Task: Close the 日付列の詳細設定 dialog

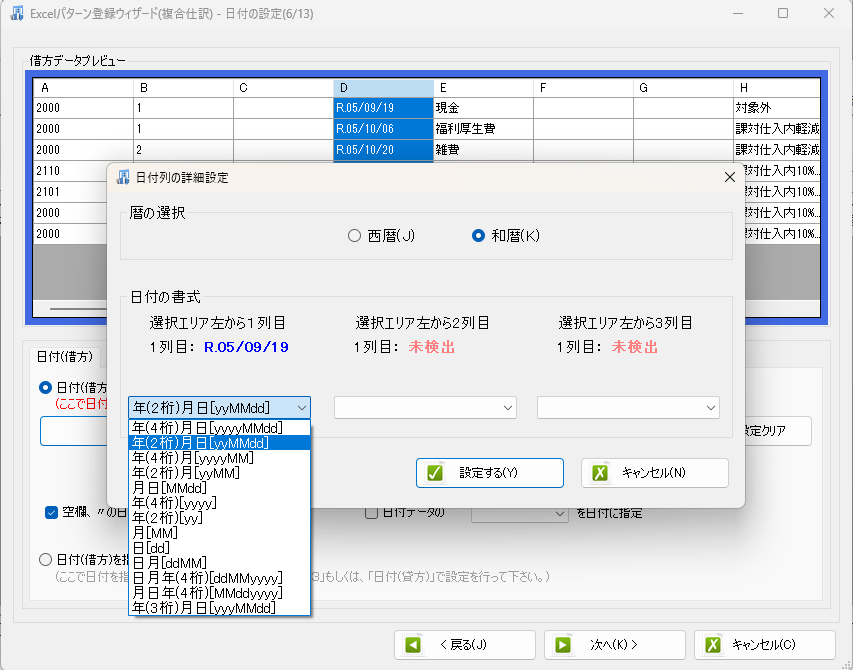Action: [729, 177]
